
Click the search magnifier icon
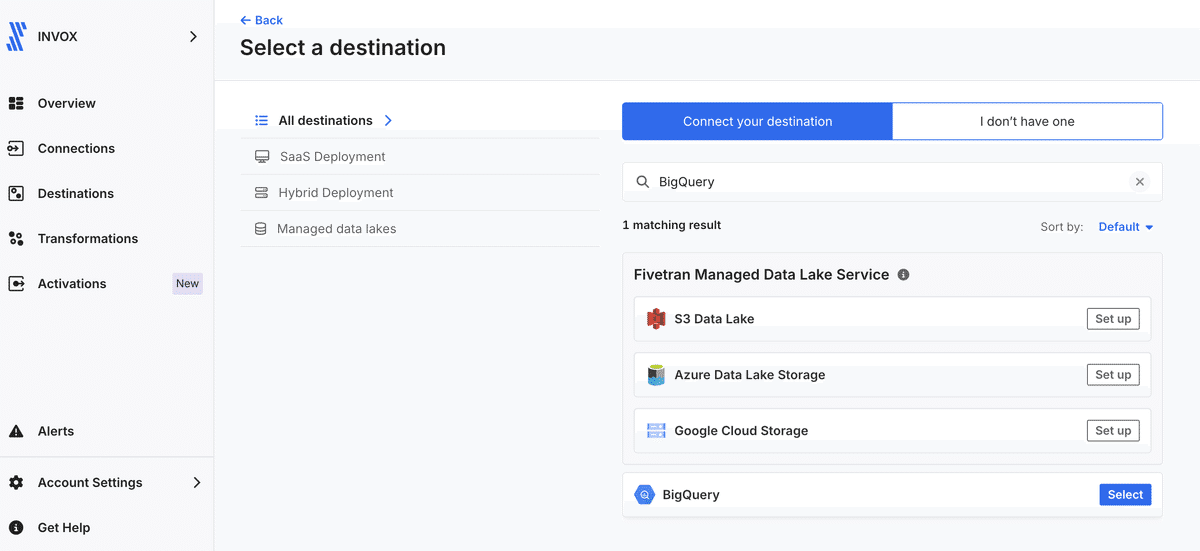[643, 182]
